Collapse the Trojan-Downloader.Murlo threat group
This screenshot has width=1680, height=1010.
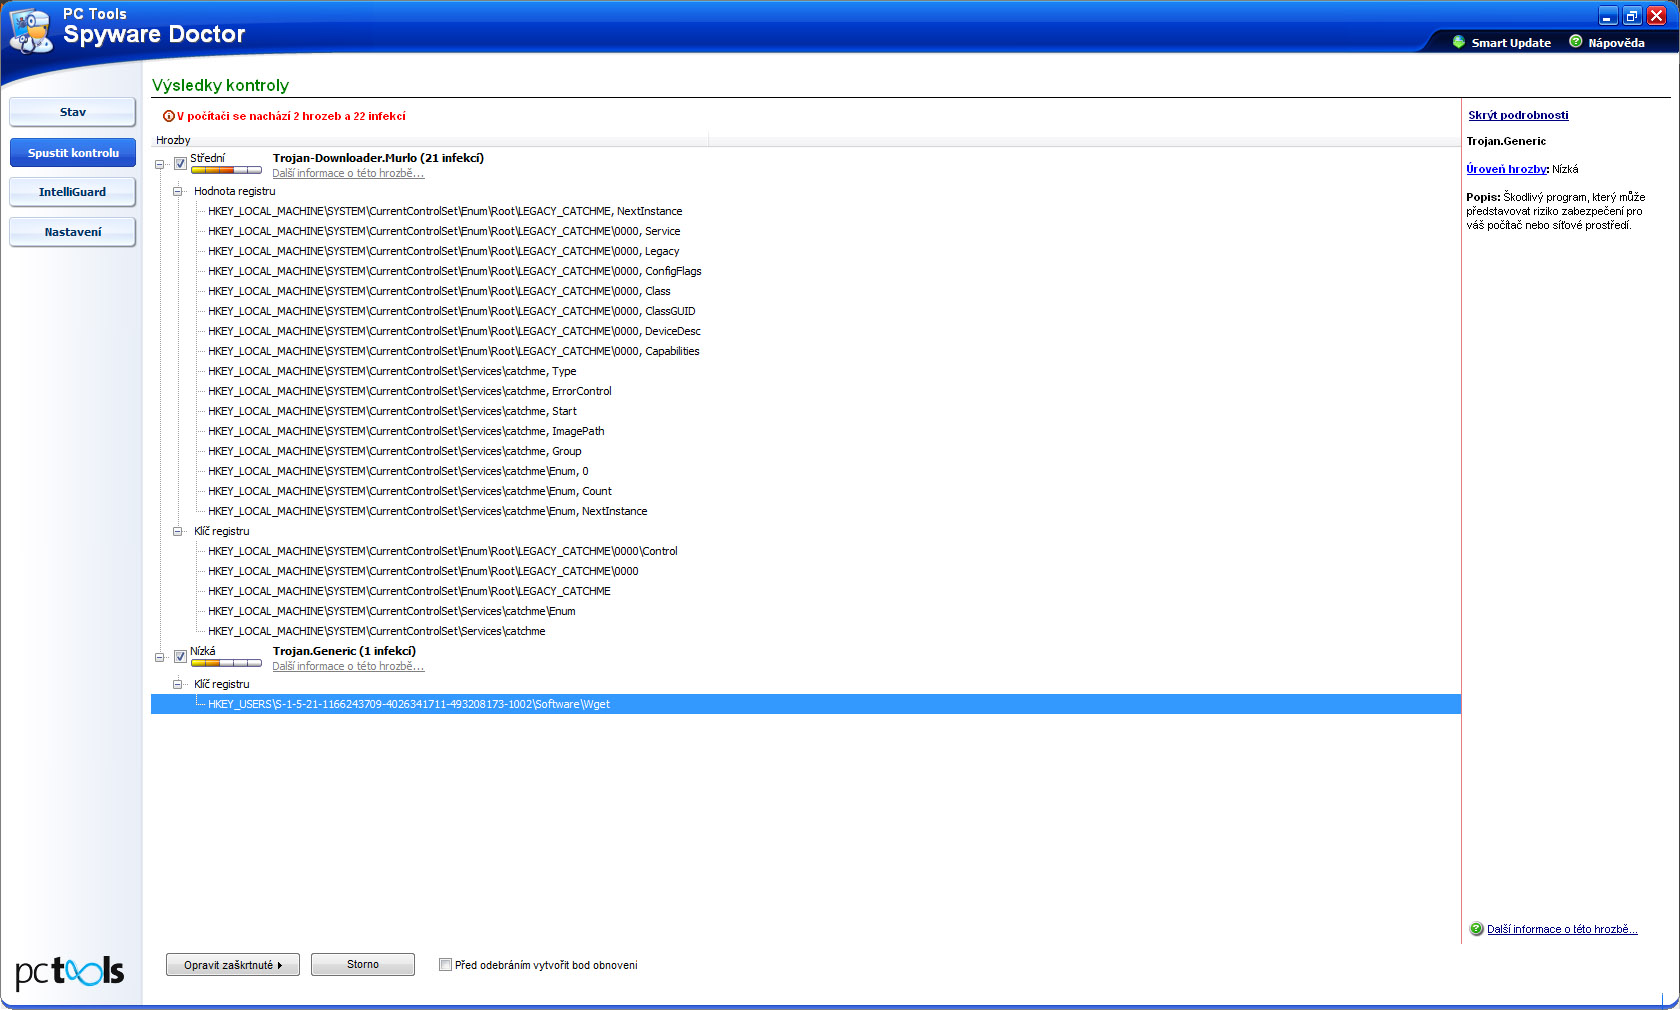160,164
